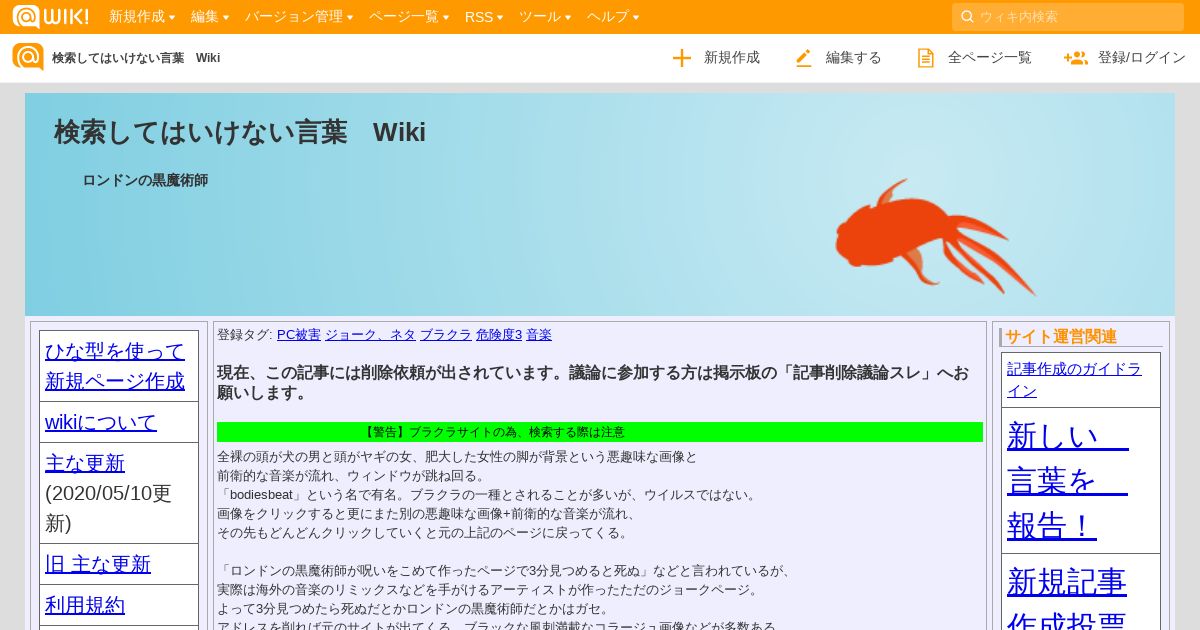Open the 編集 dropdown menu
The image size is (1200, 630).
coord(210,17)
